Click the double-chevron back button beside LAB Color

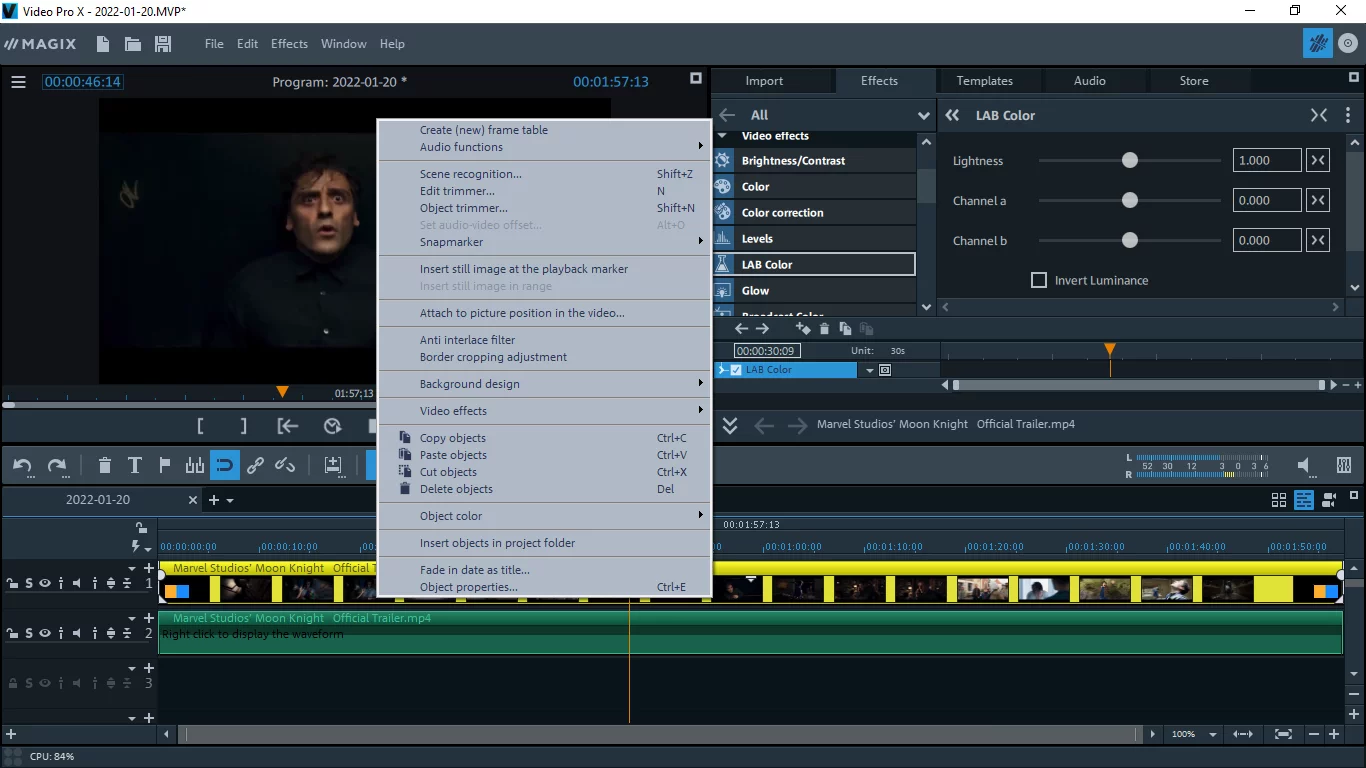click(952, 115)
